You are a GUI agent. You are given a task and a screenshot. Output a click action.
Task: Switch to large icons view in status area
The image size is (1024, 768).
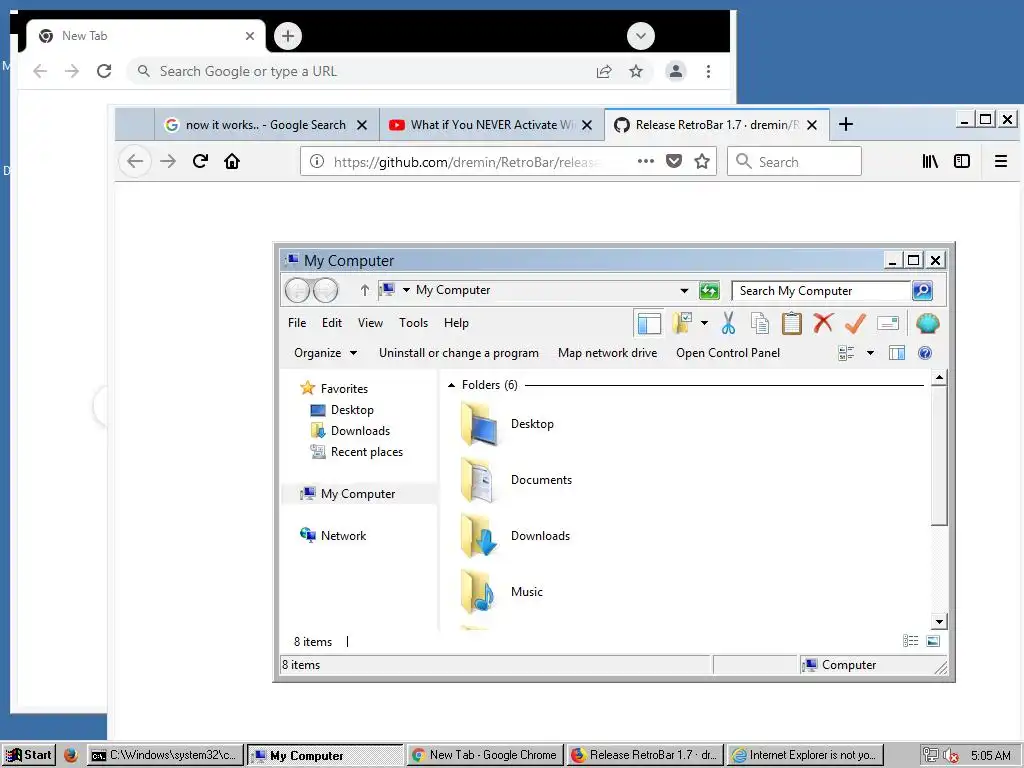pos(933,641)
